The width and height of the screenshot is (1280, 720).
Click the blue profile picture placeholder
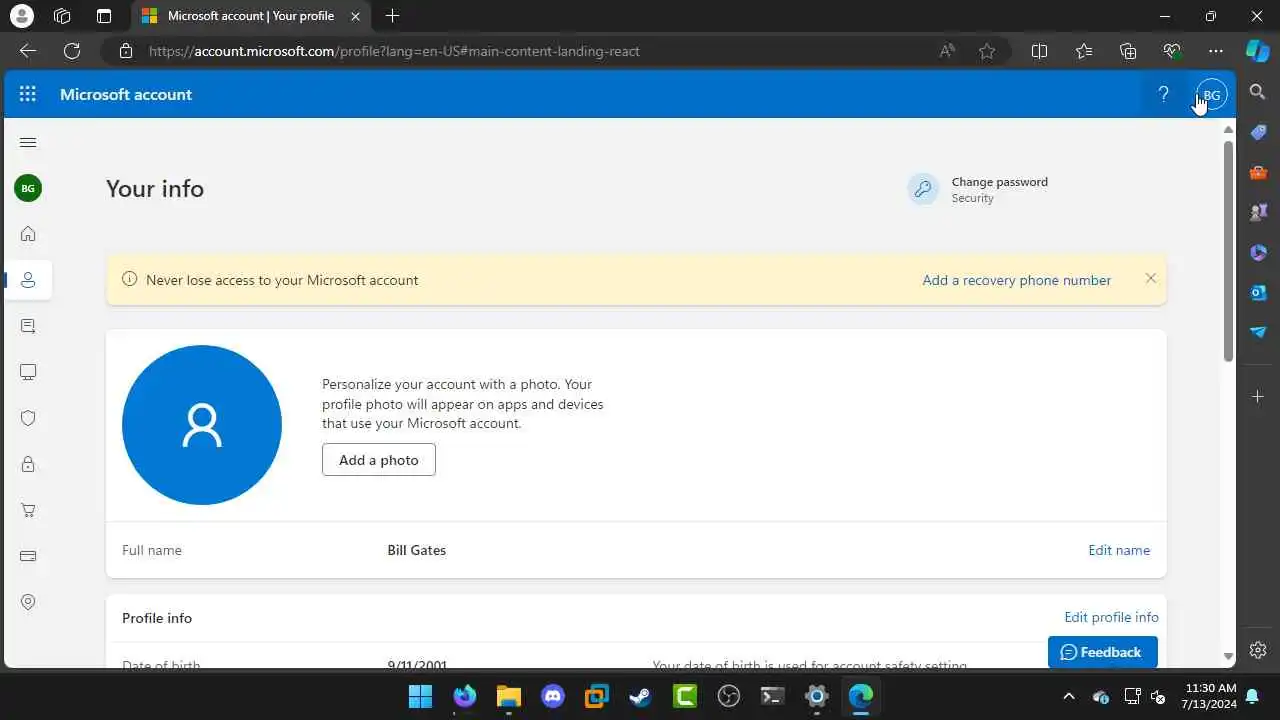pos(202,425)
